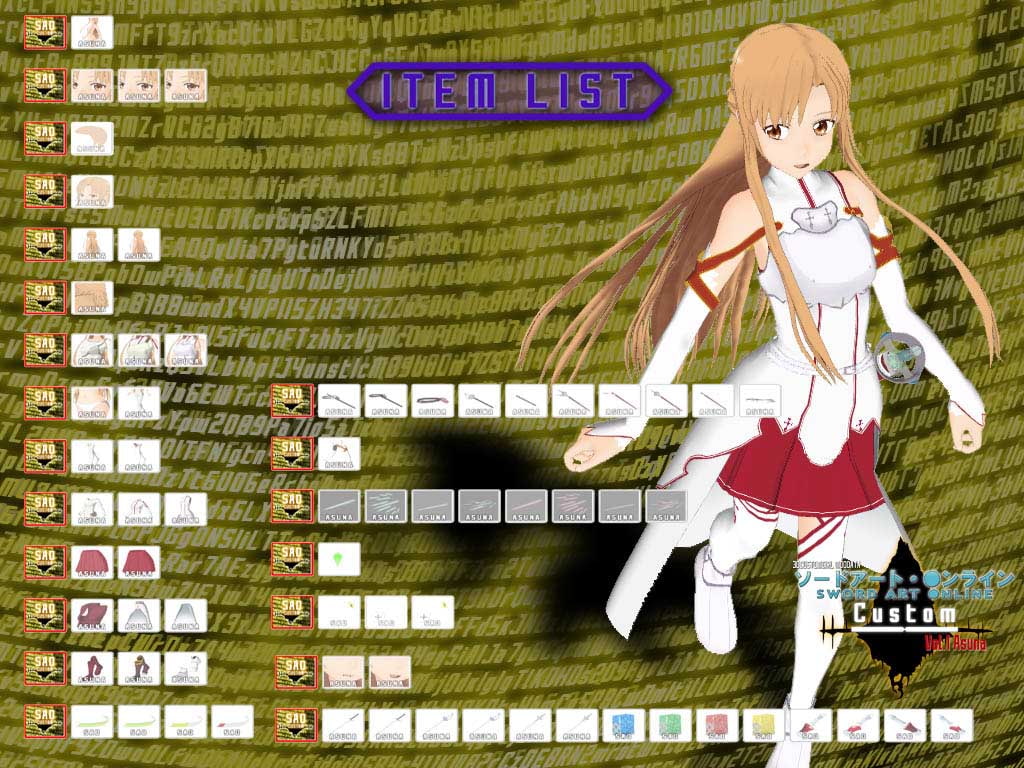Screen dimensions: 1024x768
Task: Click the SAO icon beside the single body thumbnail
Action: click(x=45, y=32)
